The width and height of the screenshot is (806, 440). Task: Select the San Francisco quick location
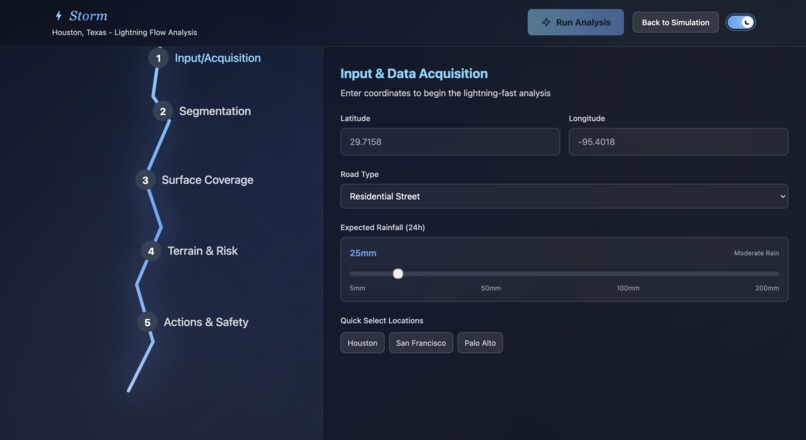pos(421,343)
